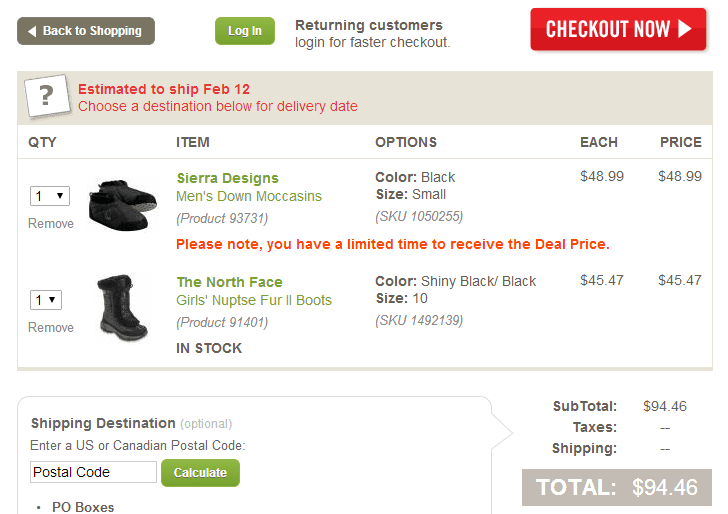Click the Postal Code input field
This screenshot has width=728, height=514.
pyautogui.click(x=93, y=472)
